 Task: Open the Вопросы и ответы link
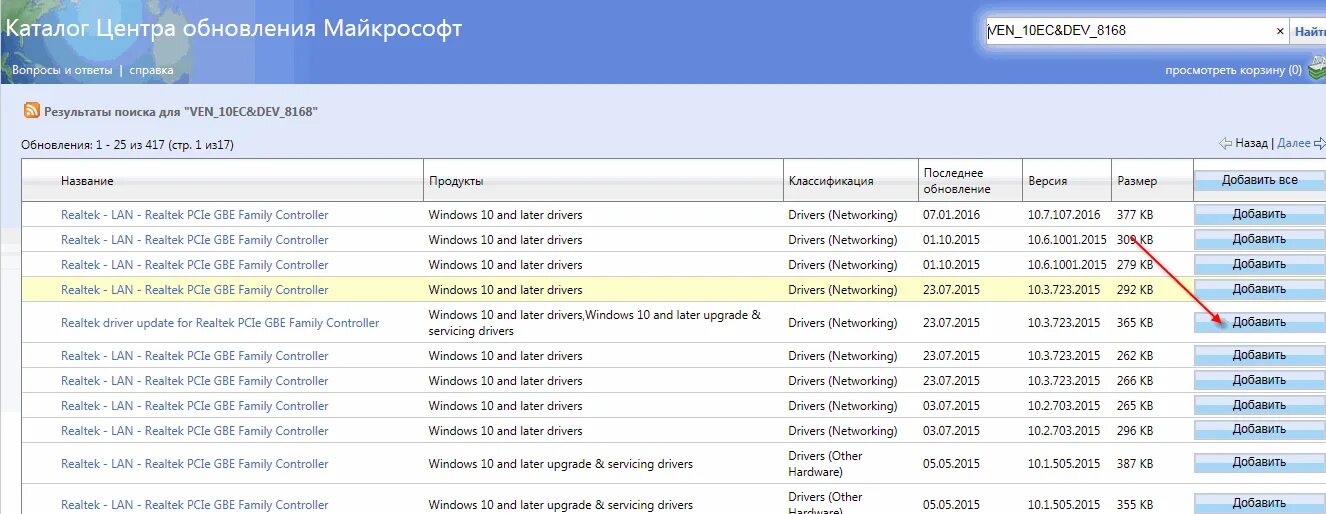(x=62, y=70)
